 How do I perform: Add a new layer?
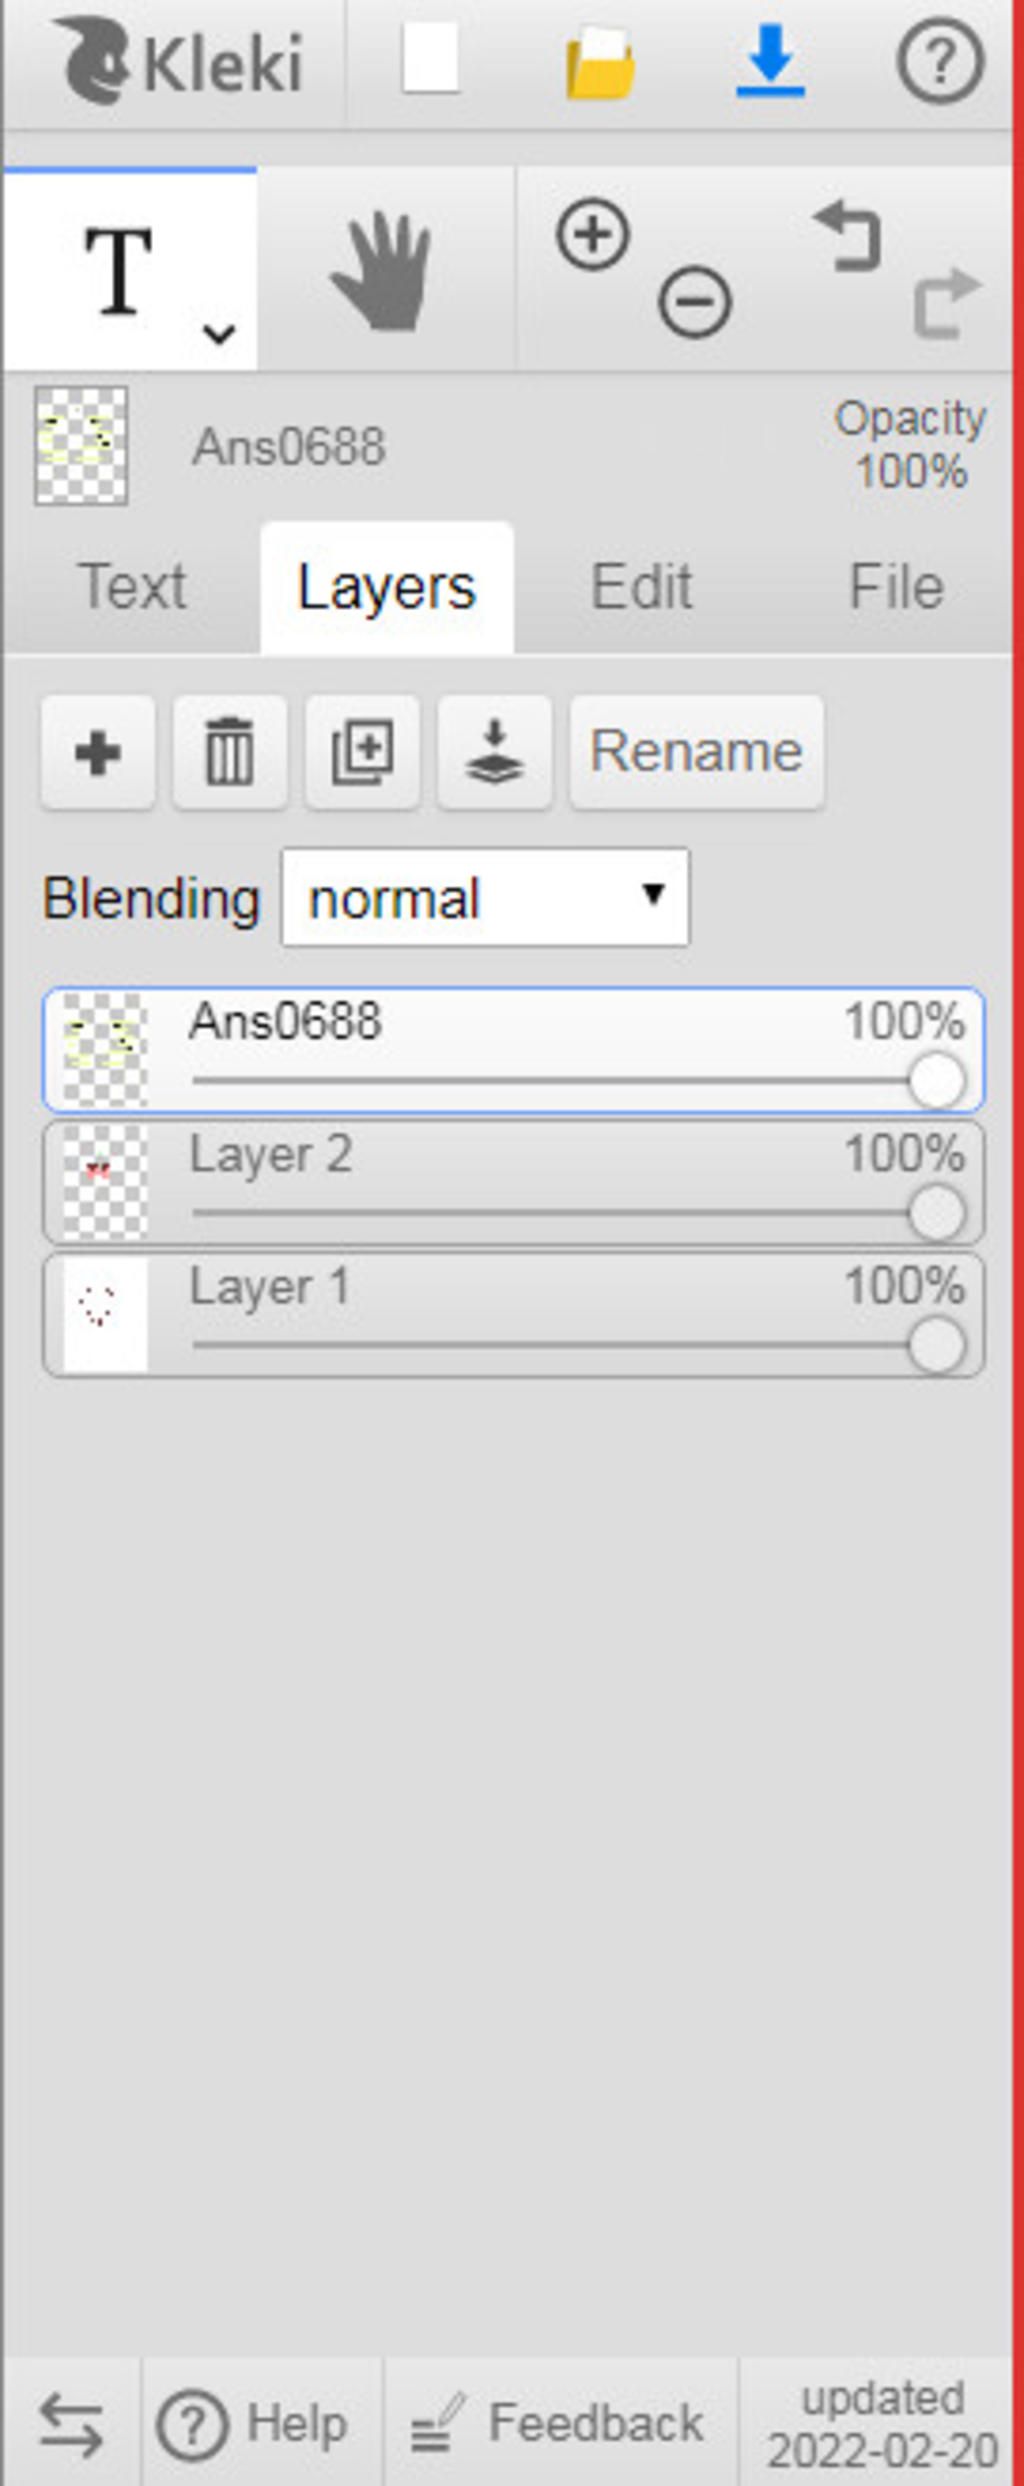tap(98, 752)
